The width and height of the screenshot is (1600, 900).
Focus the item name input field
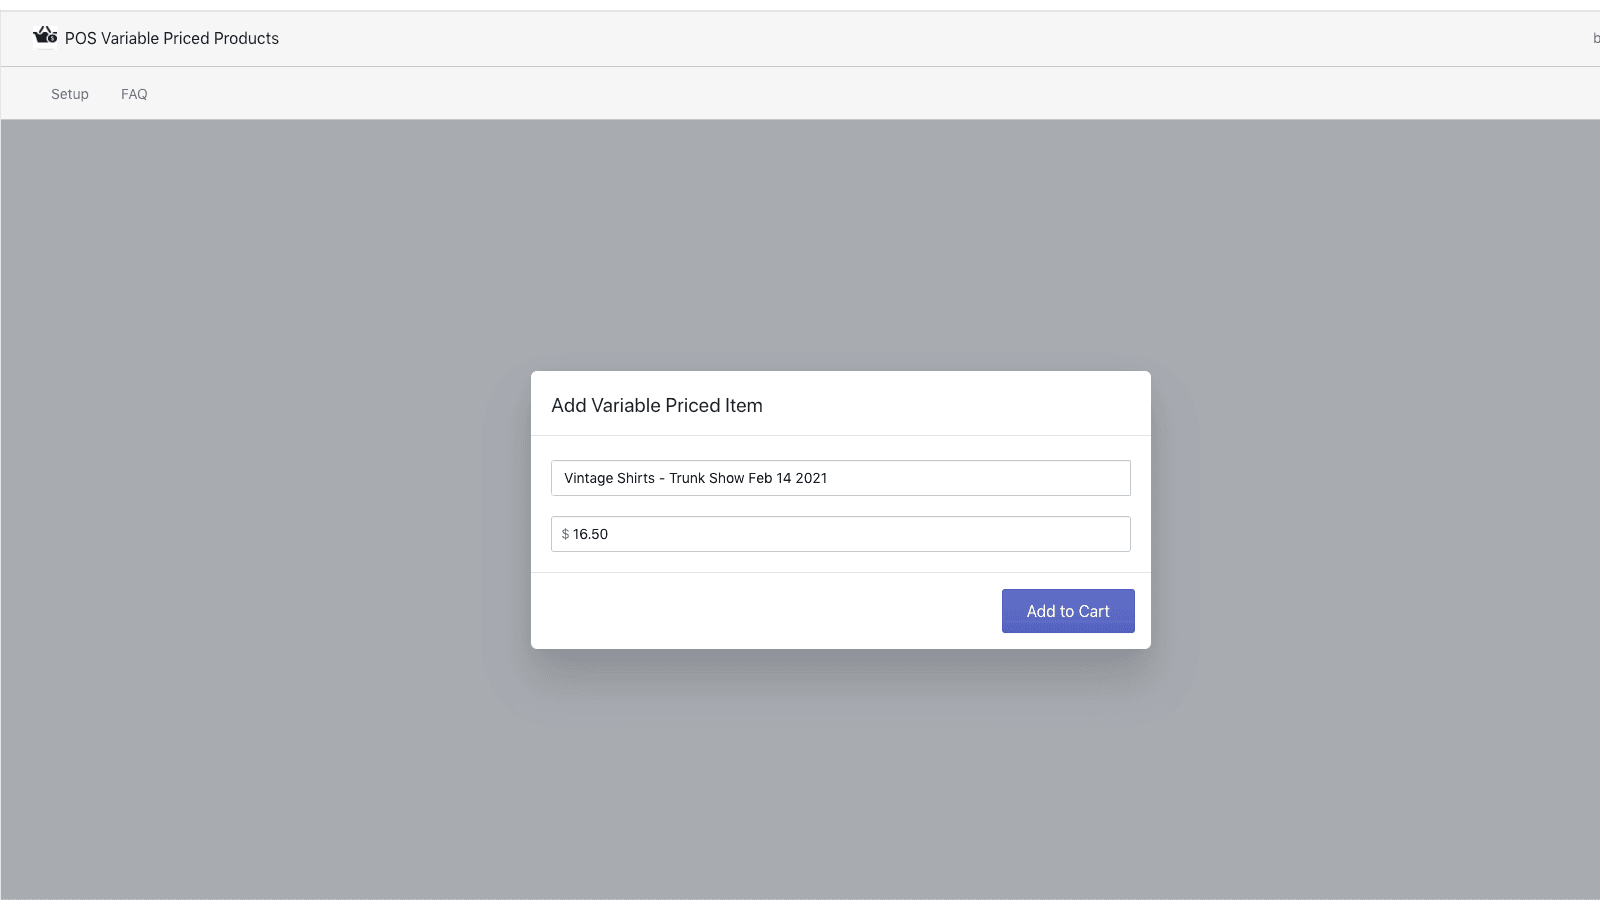point(950,478)
